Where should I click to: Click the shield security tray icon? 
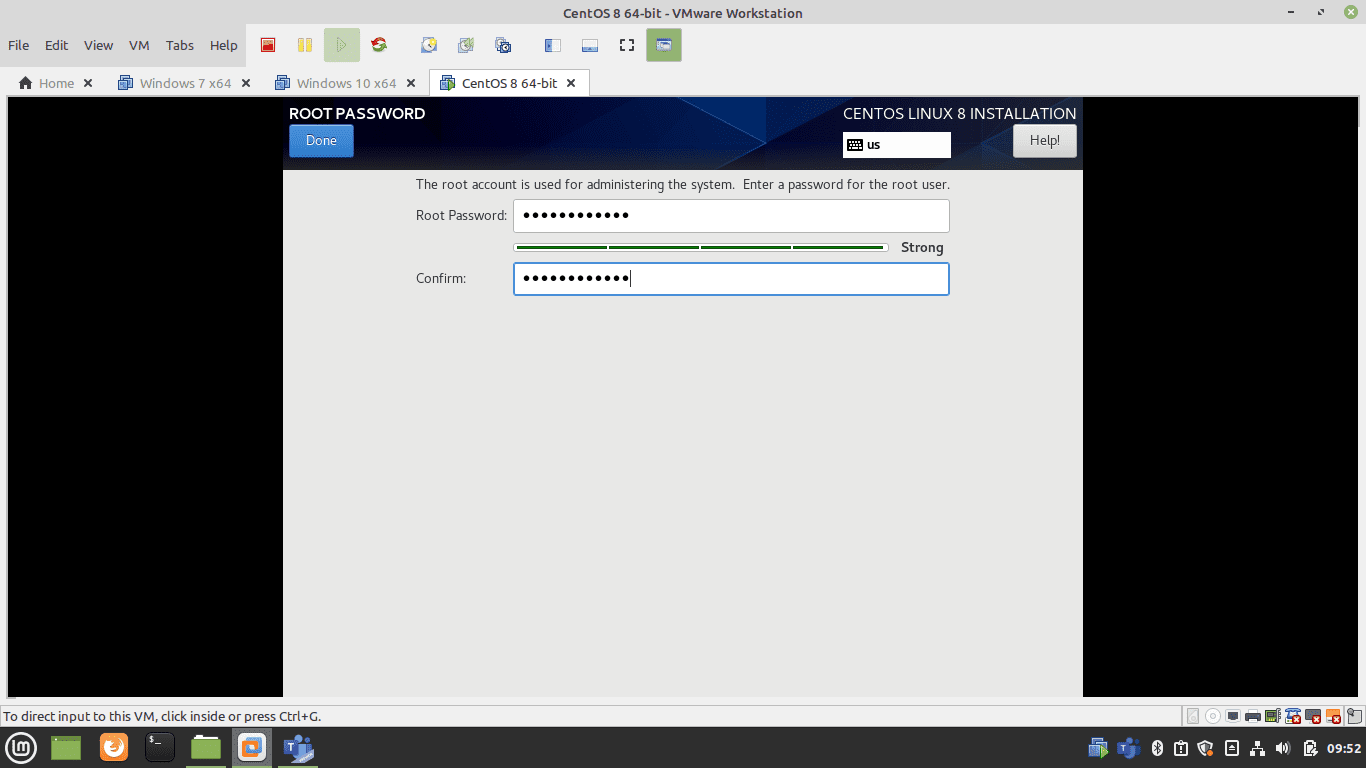(1205, 748)
